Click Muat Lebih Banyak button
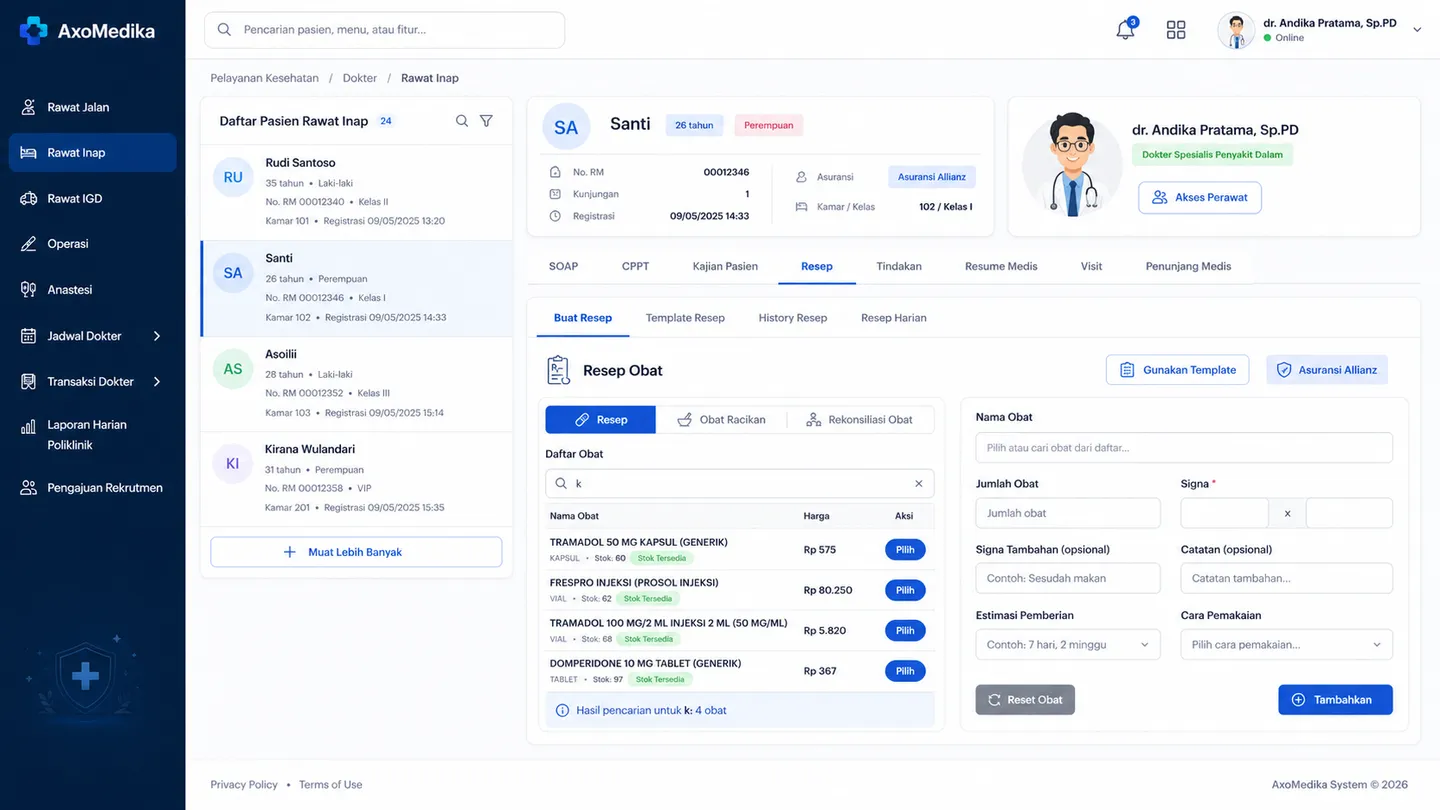 coord(356,552)
